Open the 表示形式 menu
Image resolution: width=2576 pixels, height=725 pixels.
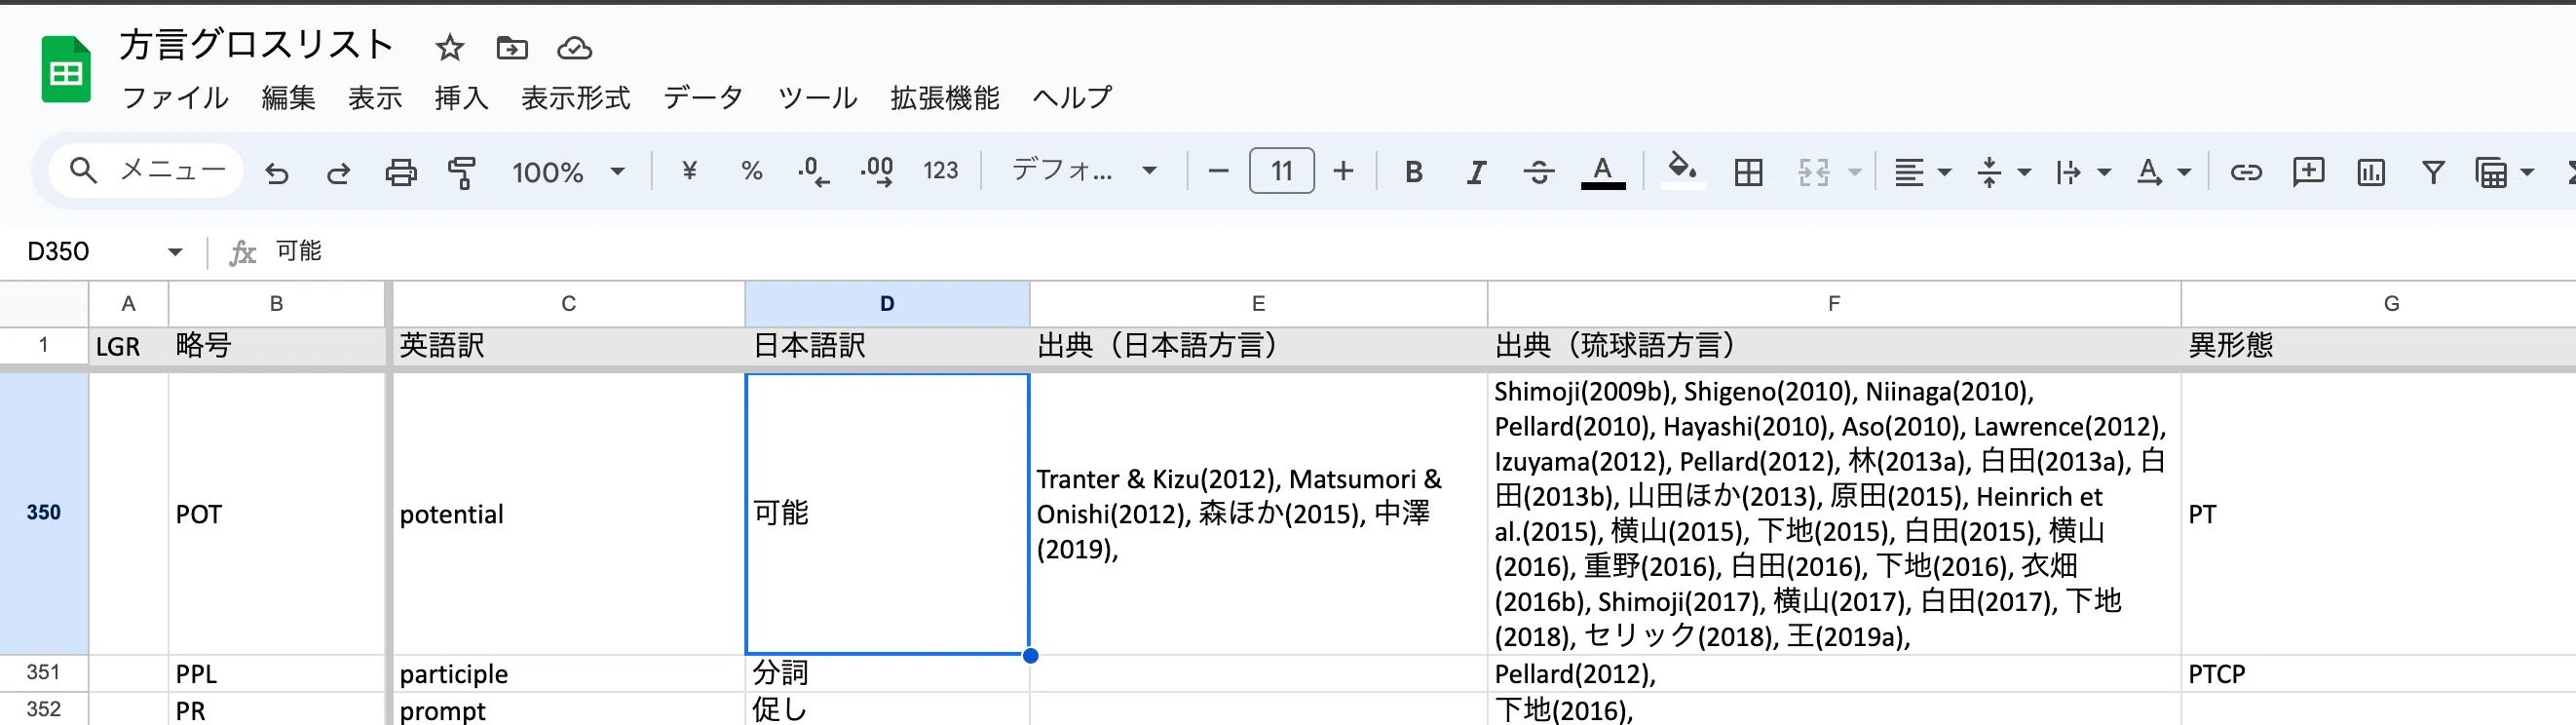[x=575, y=97]
